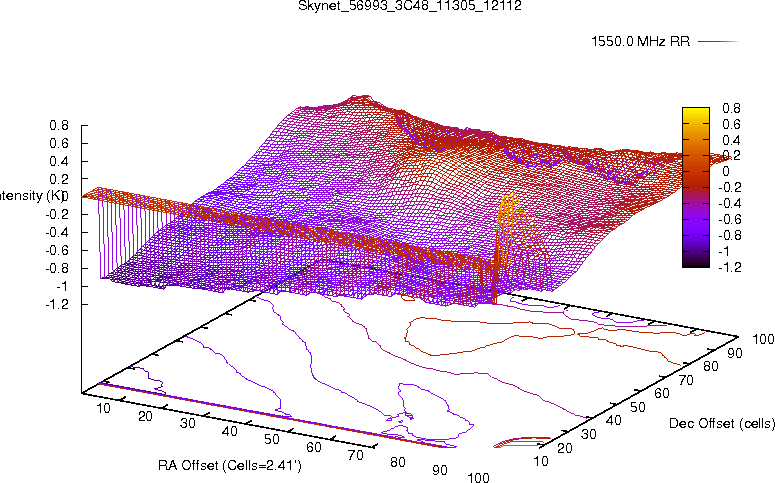Click the -0.8 label on the color bar
Image resolution: width=775 pixels, height=483 pixels.
[730, 235]
